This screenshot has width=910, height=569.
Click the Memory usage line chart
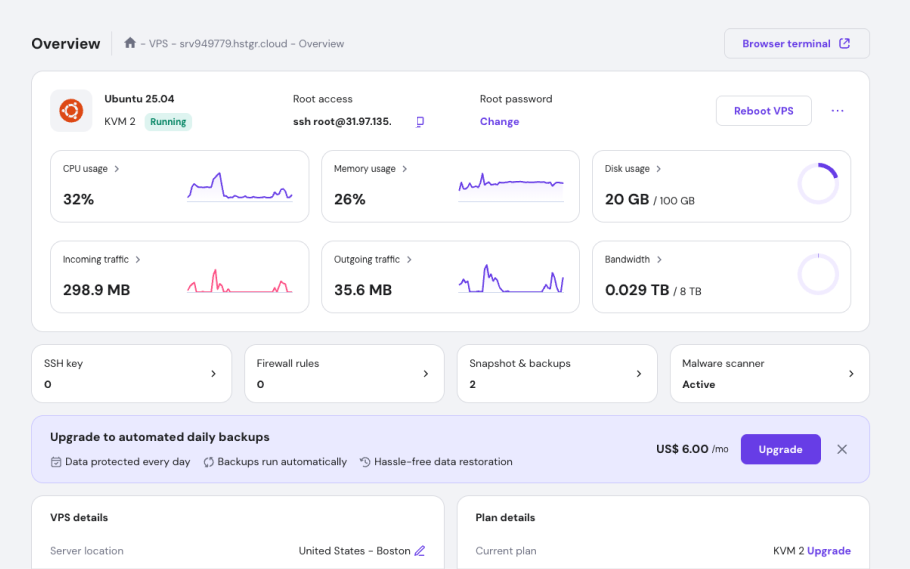[511, 186]
